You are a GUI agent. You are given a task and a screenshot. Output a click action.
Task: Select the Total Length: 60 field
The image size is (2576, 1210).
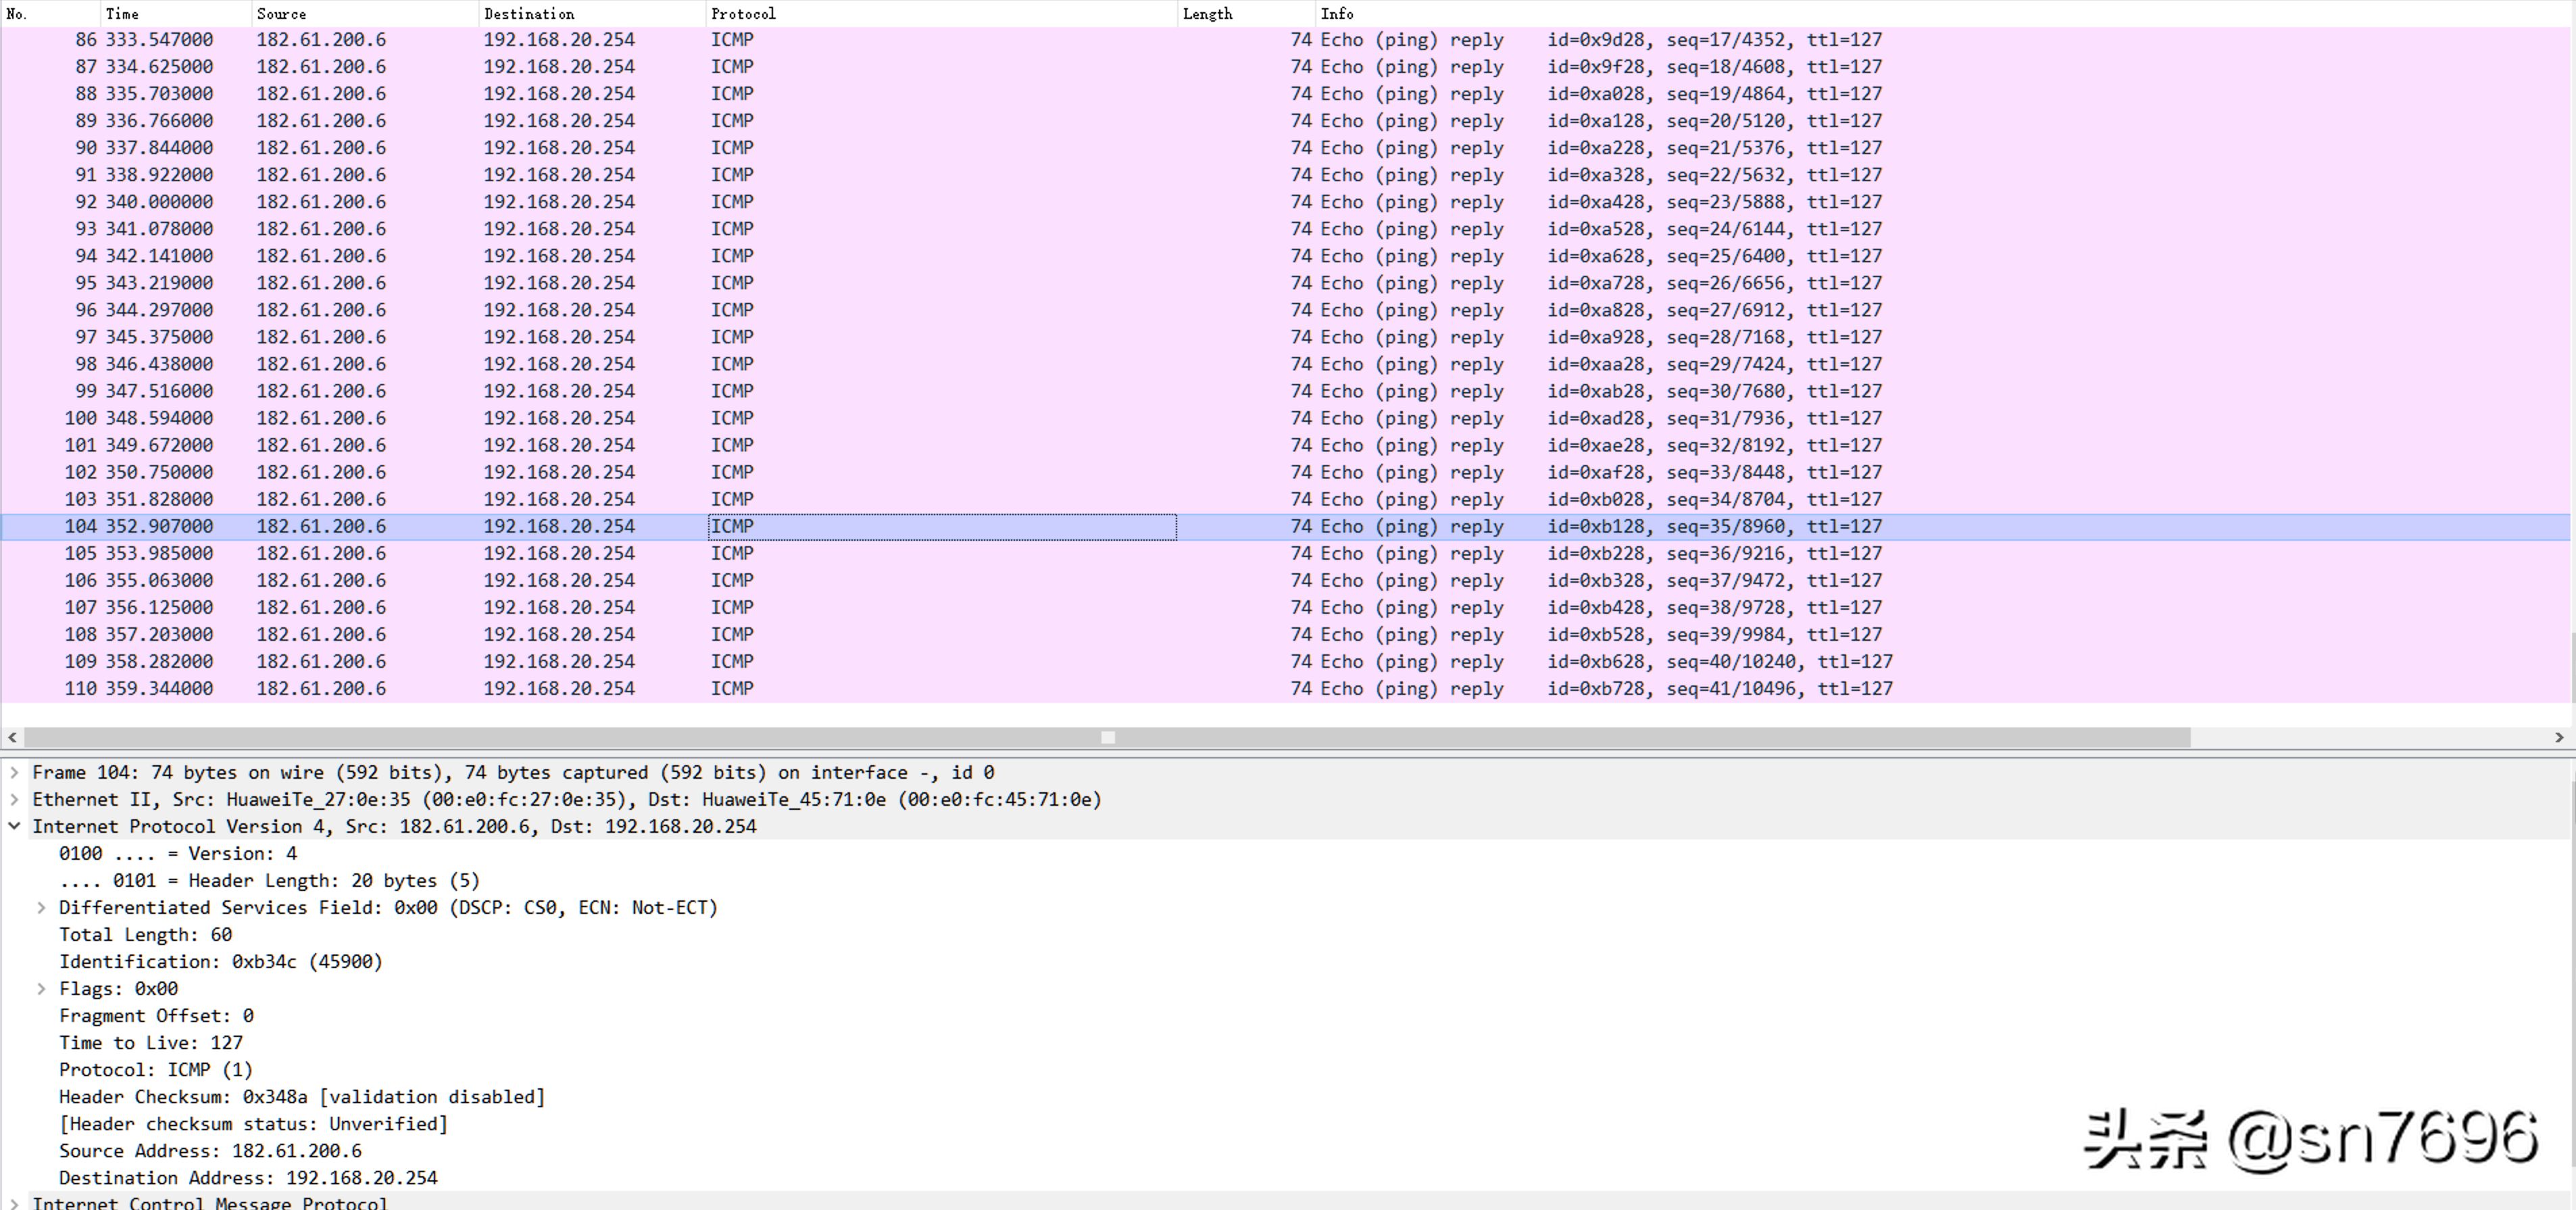pyautogui.click(x=145, y=934)
